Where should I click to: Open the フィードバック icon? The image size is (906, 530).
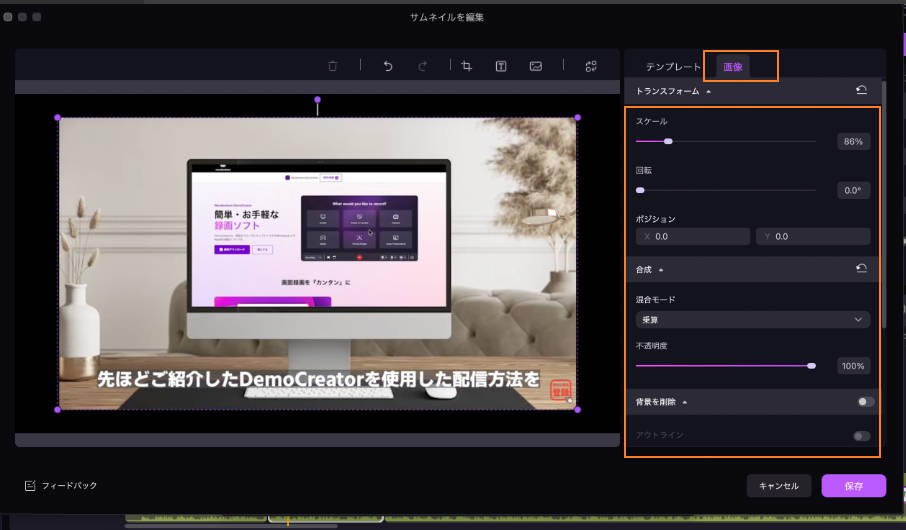pyautogui.click(x=30, y=485)
